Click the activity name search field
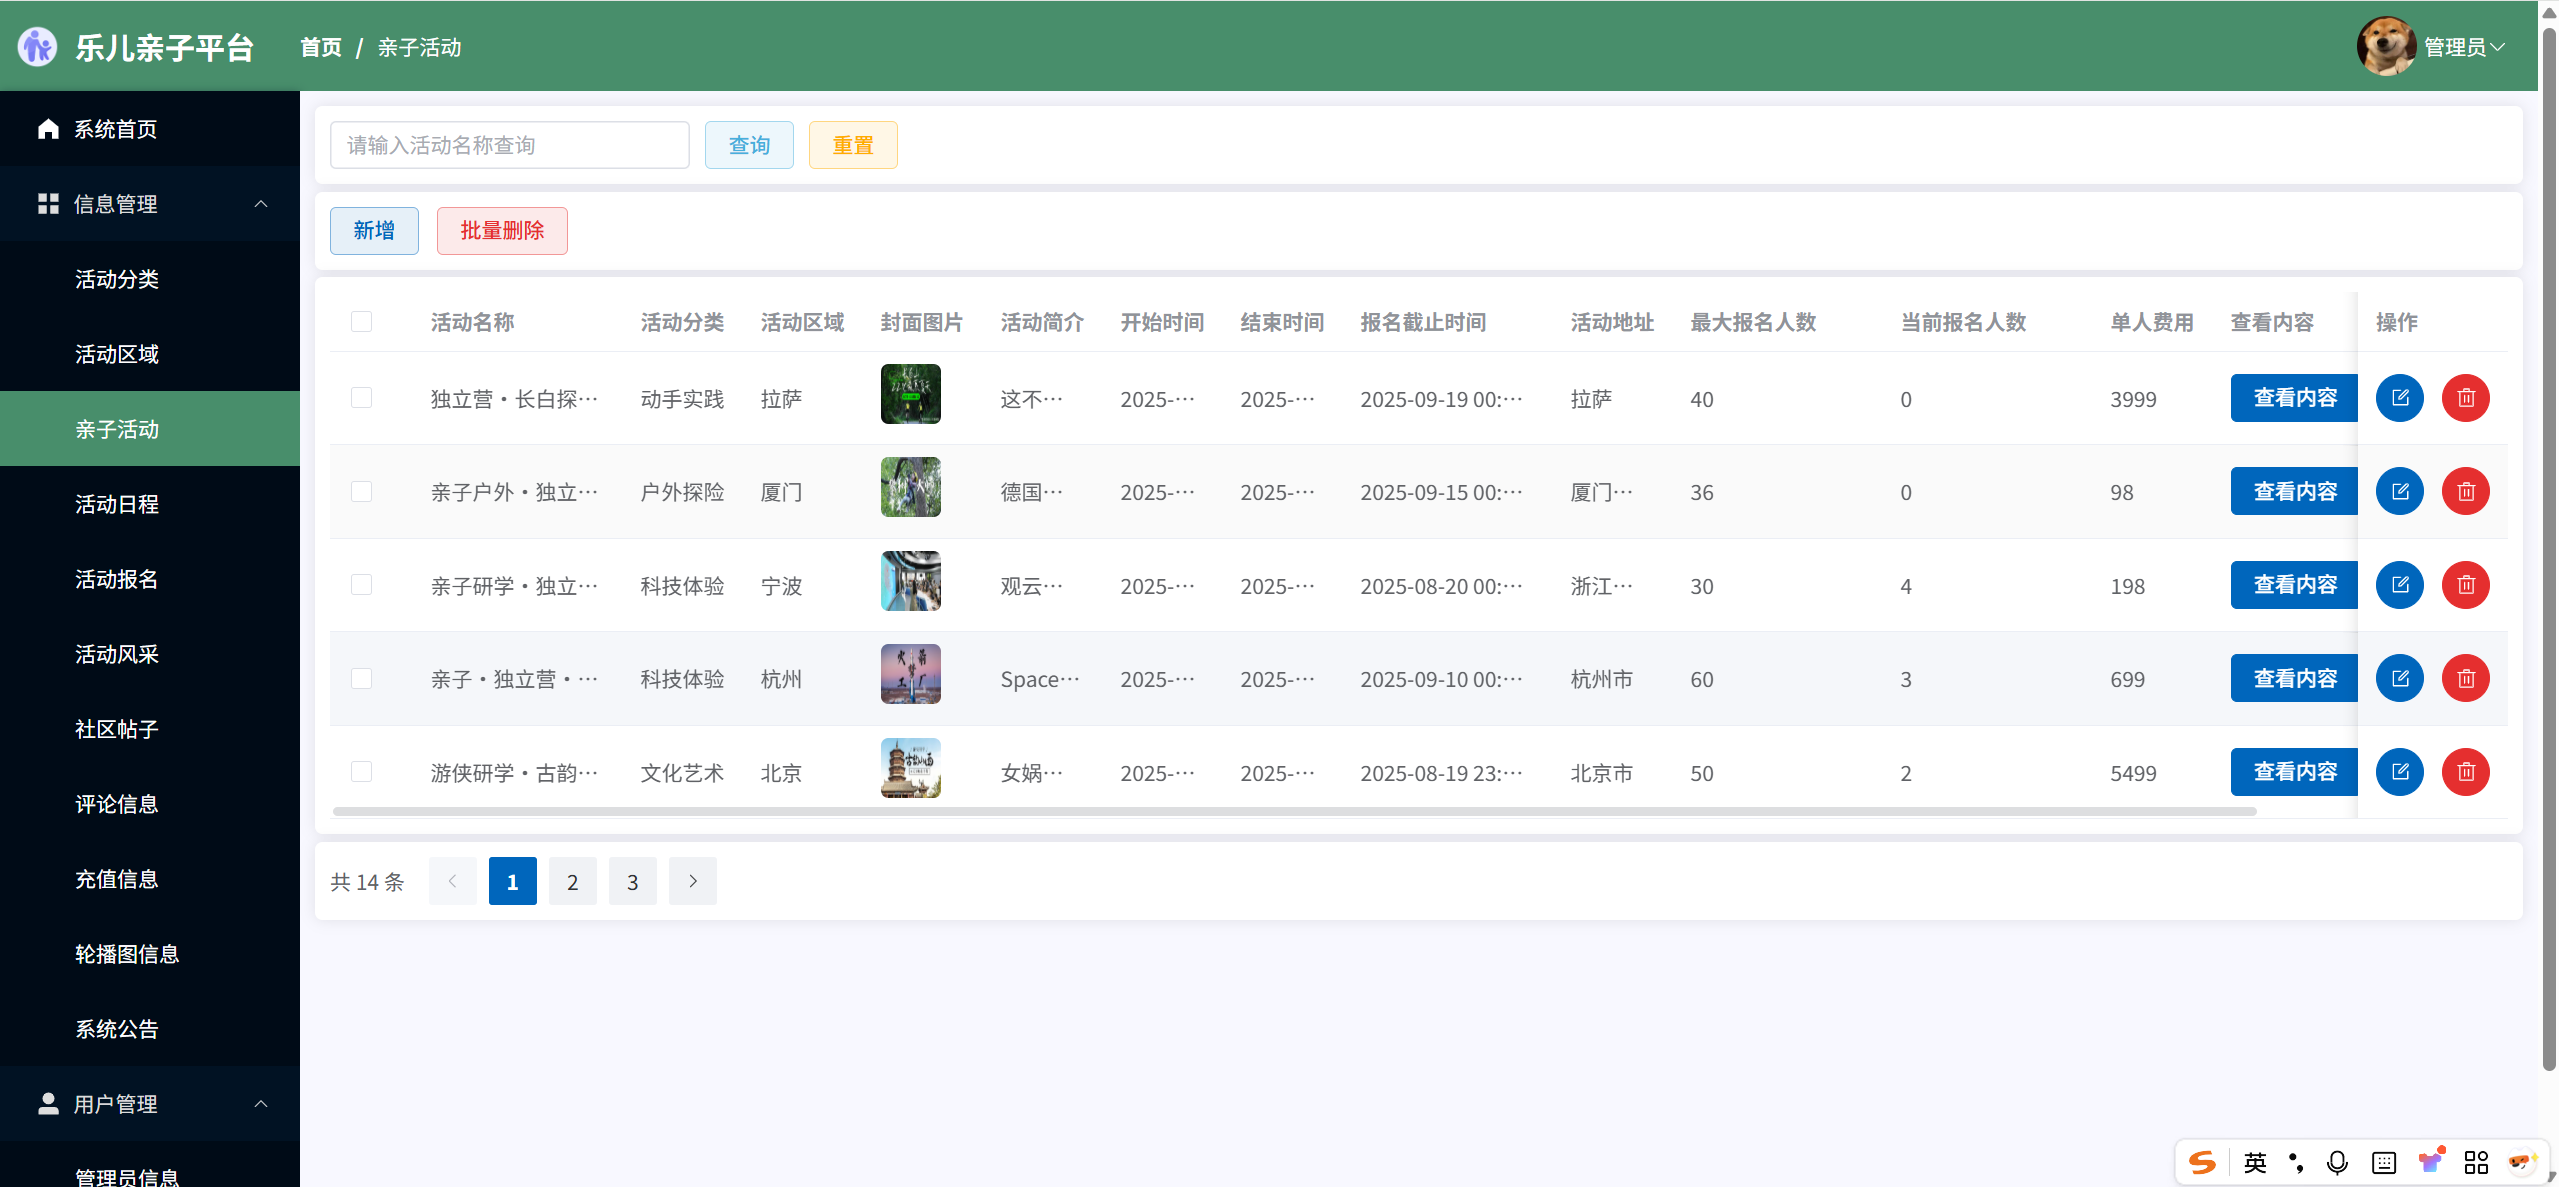Screen dimensions: 2559x1187 509,146
